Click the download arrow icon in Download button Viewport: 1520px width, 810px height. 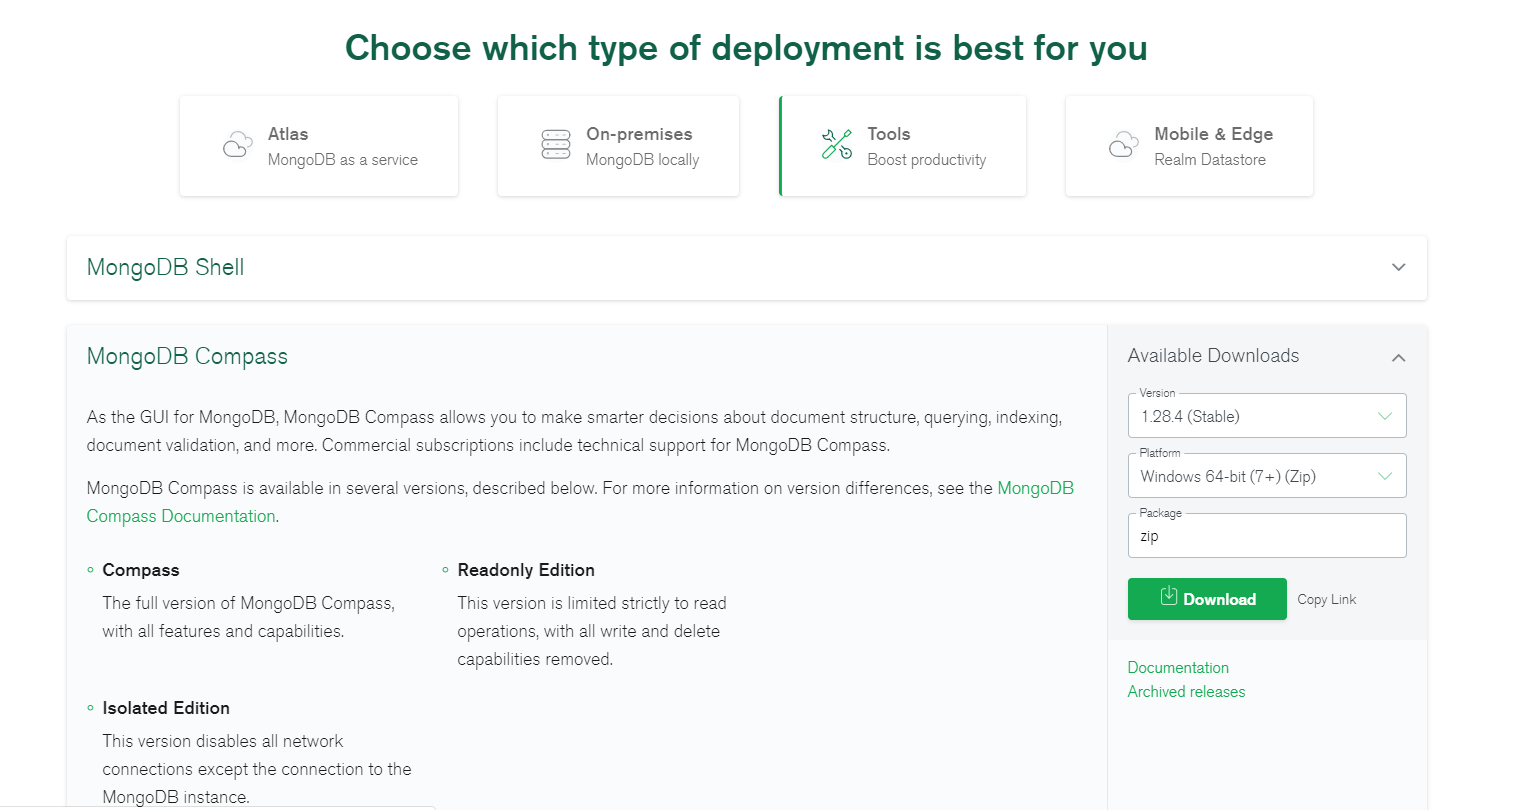1168,597
